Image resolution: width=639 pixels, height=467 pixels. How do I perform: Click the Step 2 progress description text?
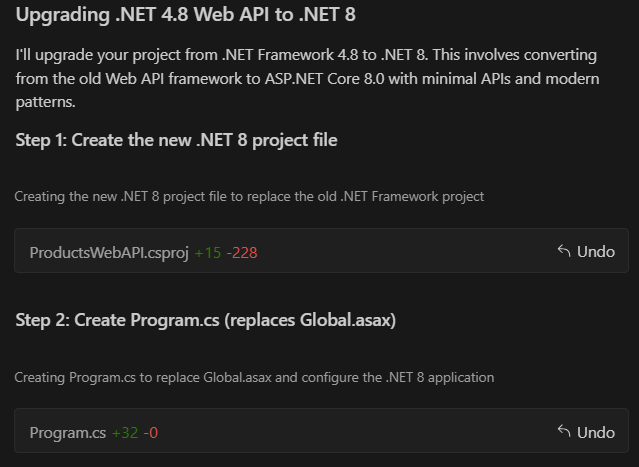254,377
